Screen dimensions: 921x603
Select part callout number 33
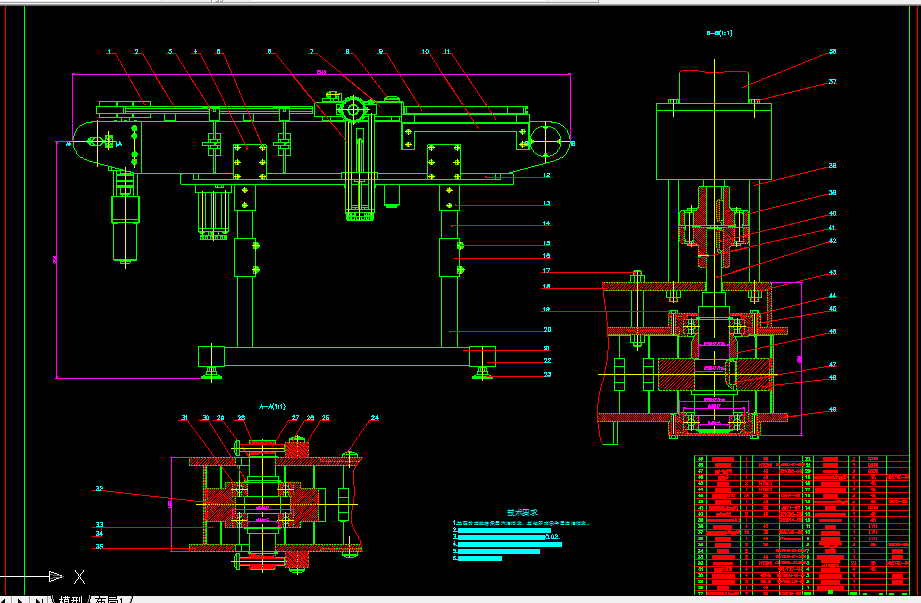99,525
